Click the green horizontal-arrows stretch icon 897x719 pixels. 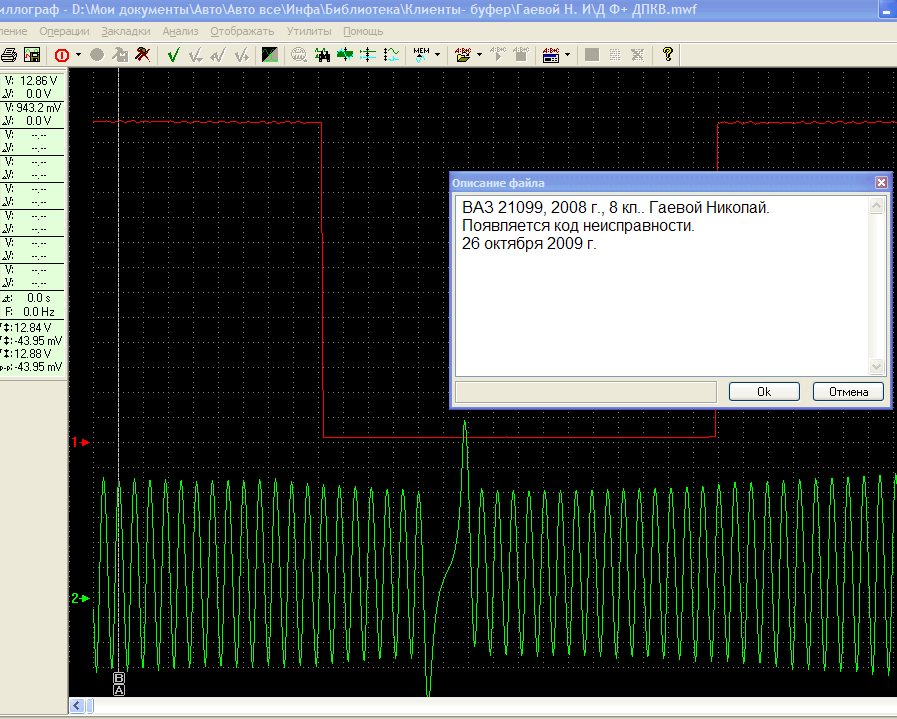click(x=345, y=55)
